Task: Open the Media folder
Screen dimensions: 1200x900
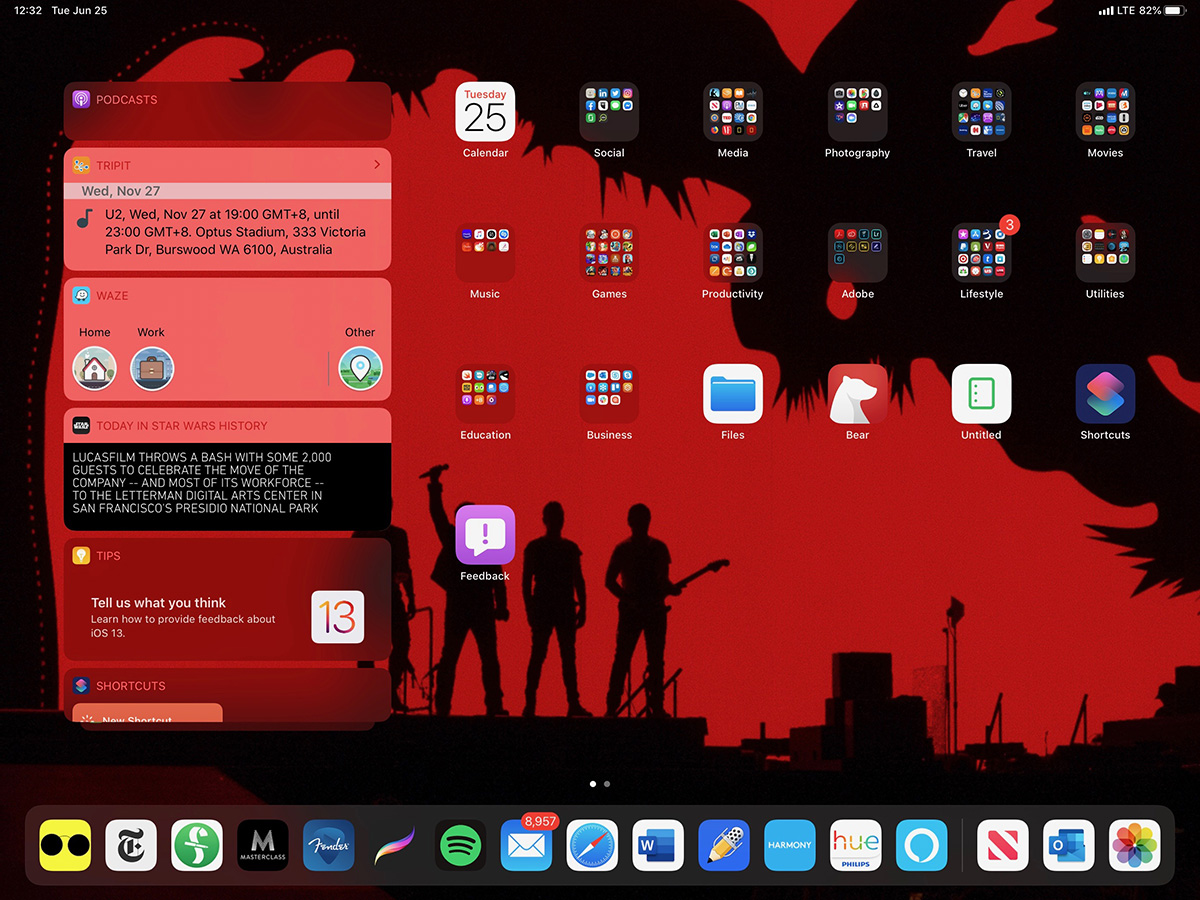Action: [733, 111]
